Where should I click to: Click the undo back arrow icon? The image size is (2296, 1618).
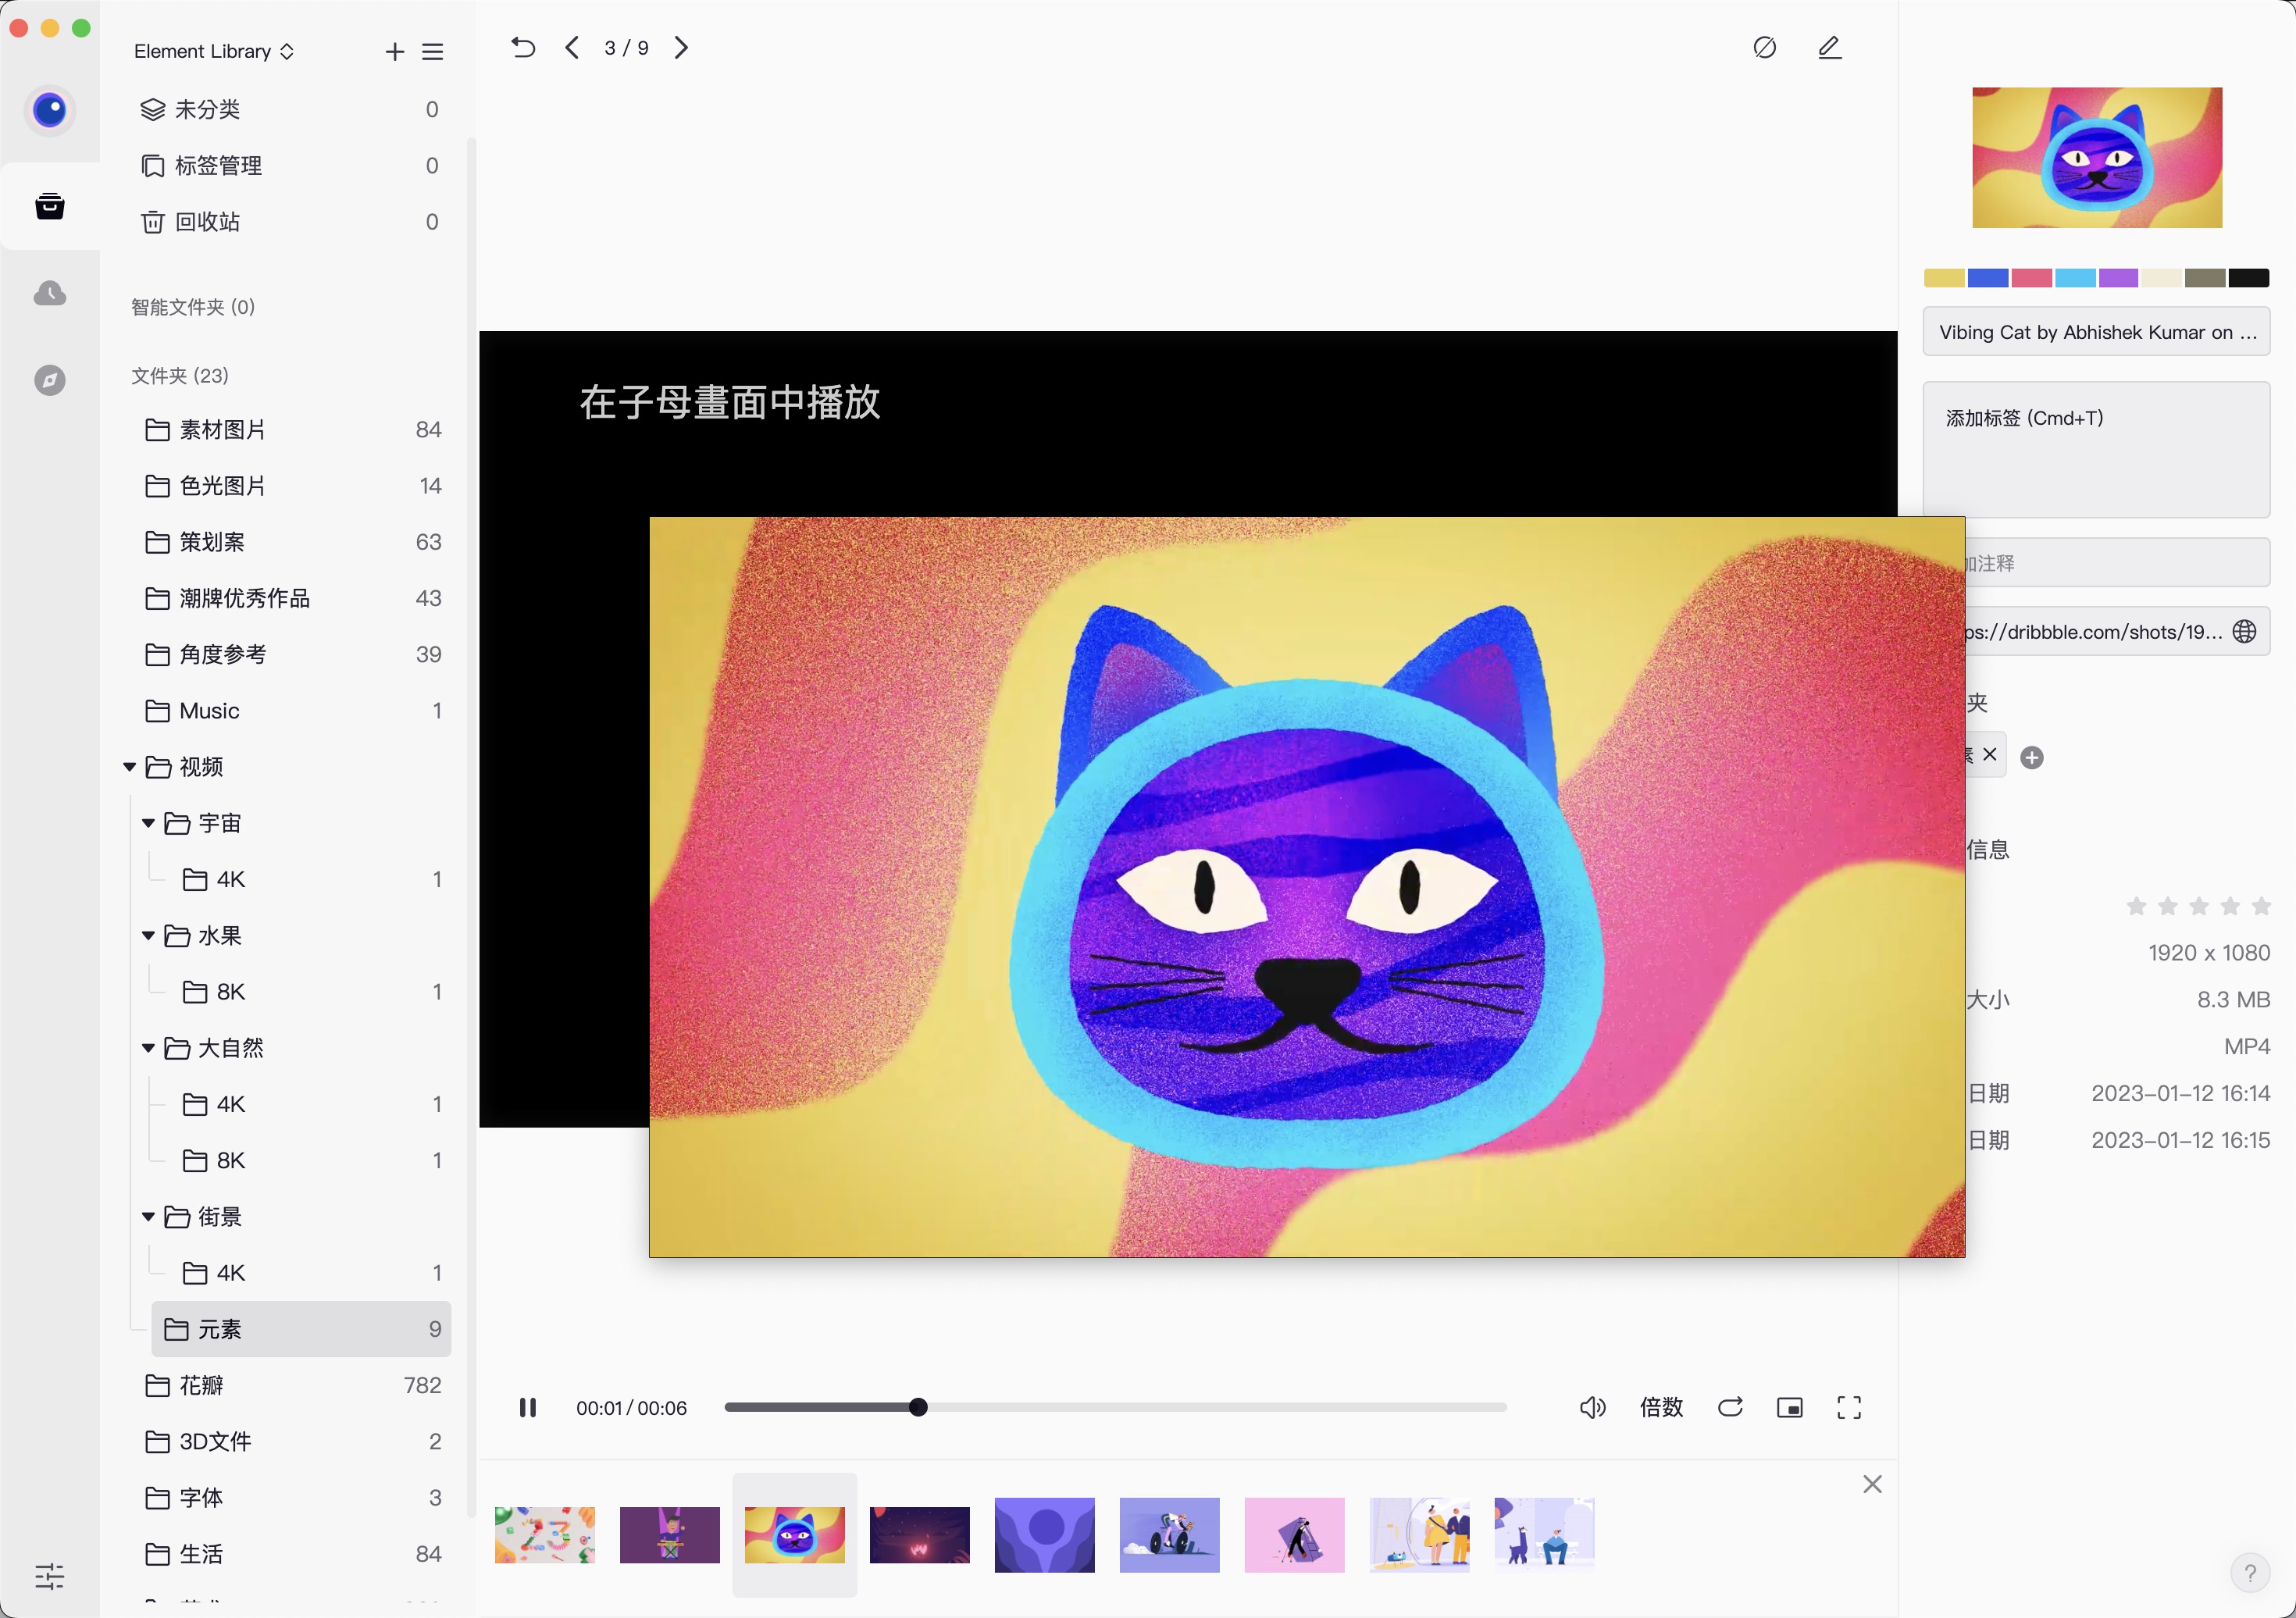(523, 47)
